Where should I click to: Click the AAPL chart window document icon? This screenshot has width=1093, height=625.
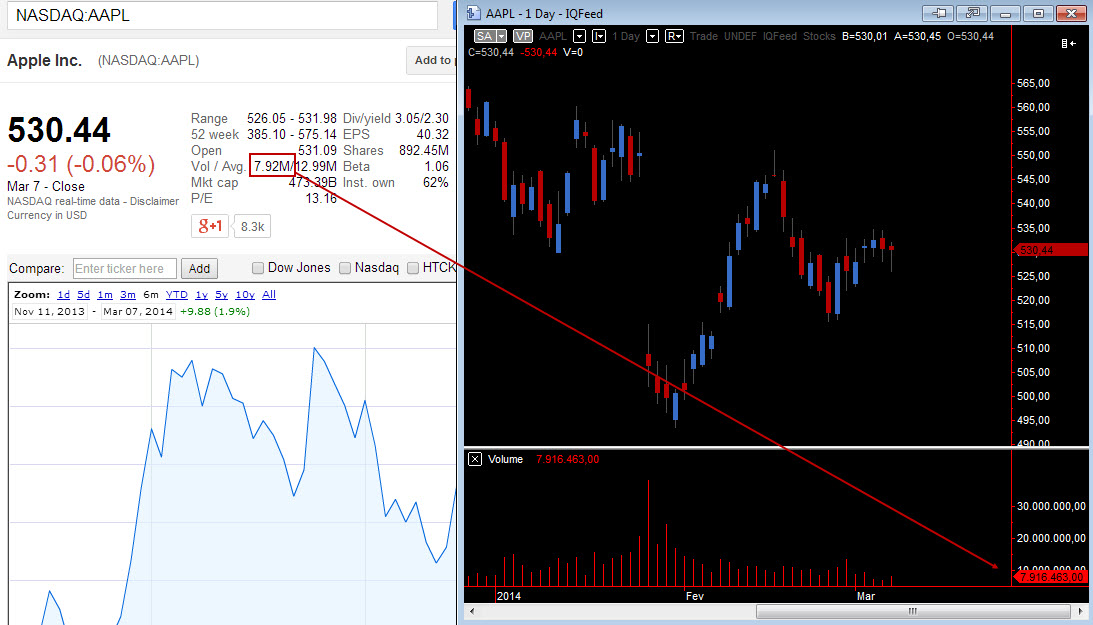pos(473,13)
